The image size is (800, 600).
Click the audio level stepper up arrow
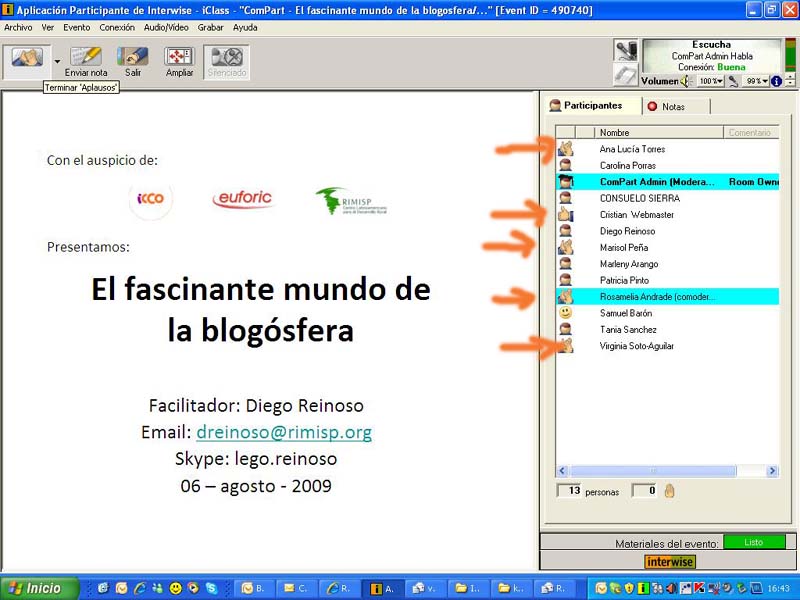tap(790, 77)
